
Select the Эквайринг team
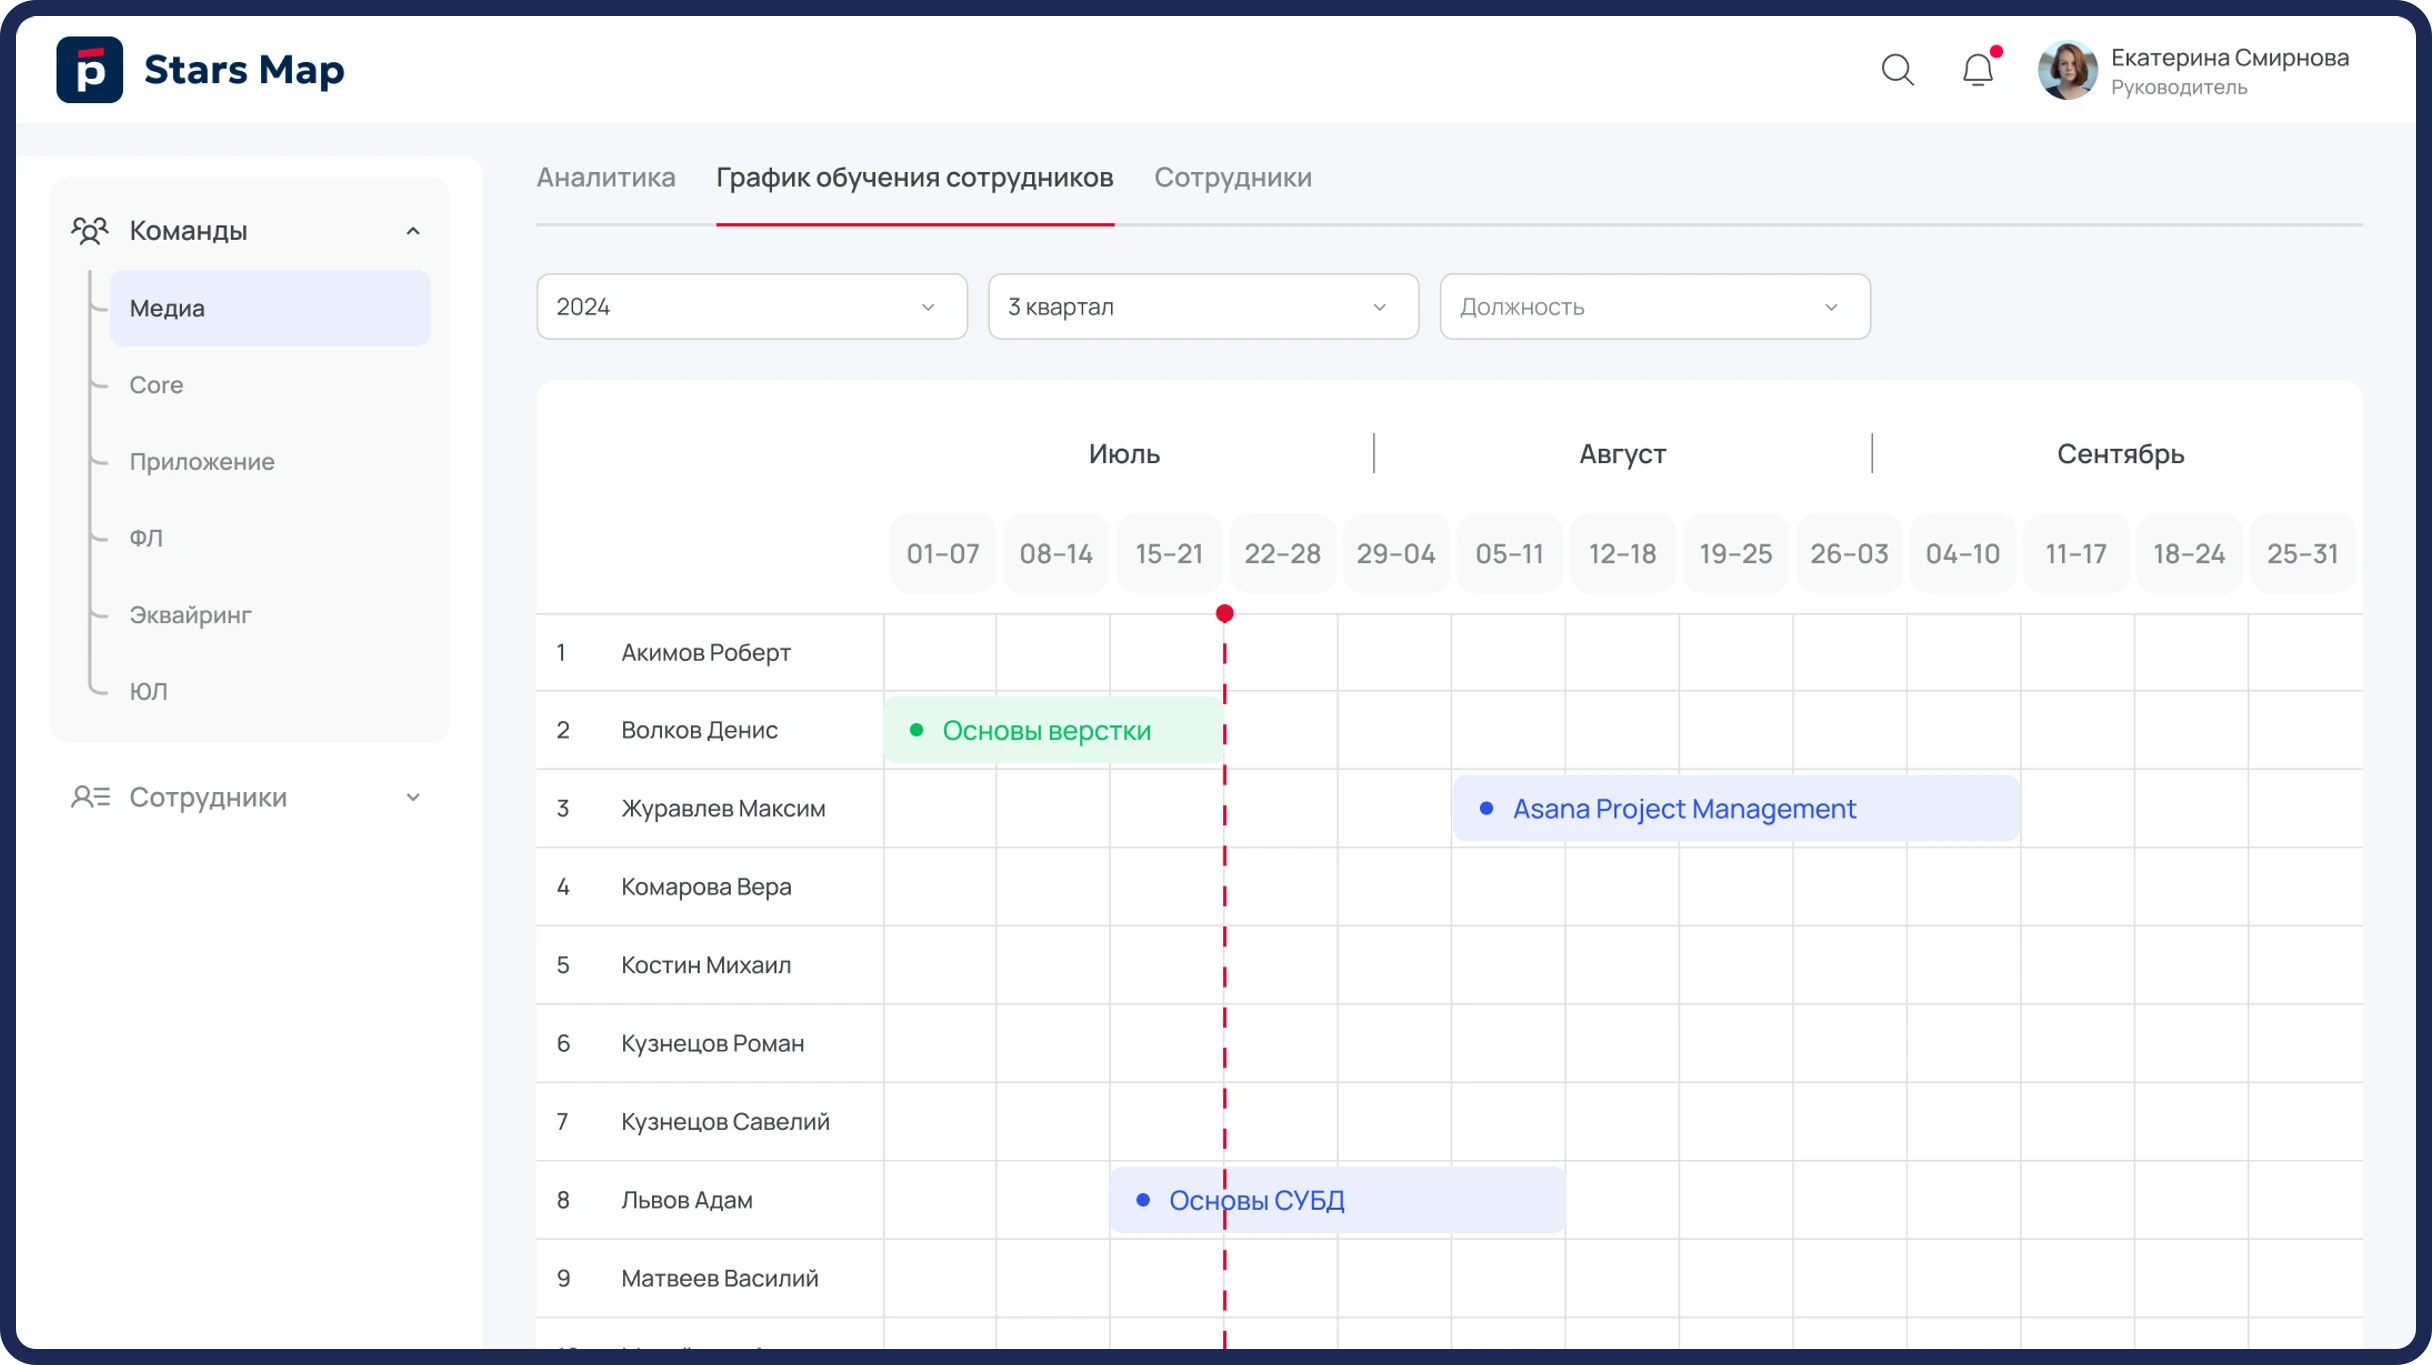point(190,615)
